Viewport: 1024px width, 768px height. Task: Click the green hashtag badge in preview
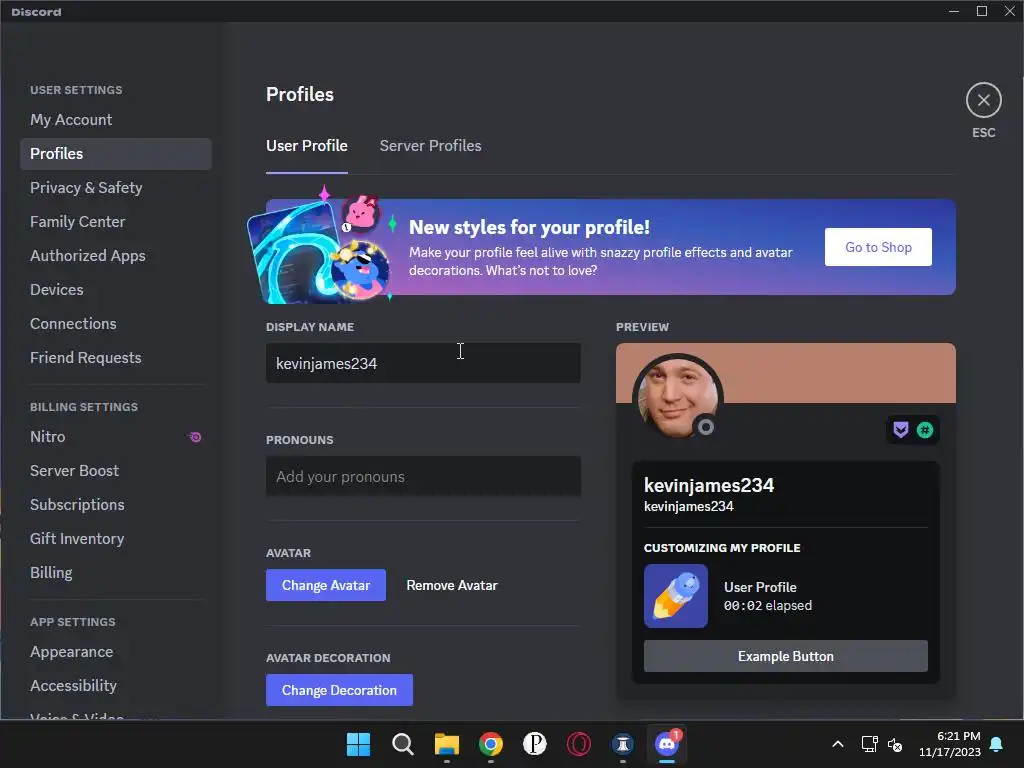[925, 430]
